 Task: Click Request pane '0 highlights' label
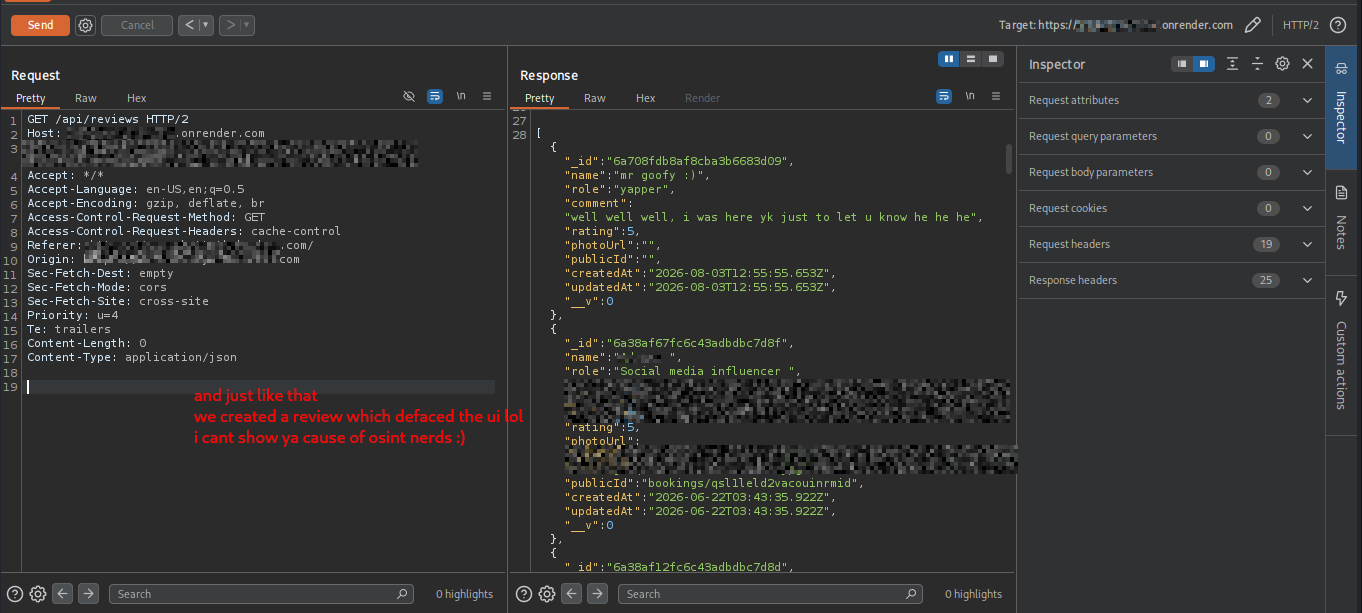click(x=464, y=594)
